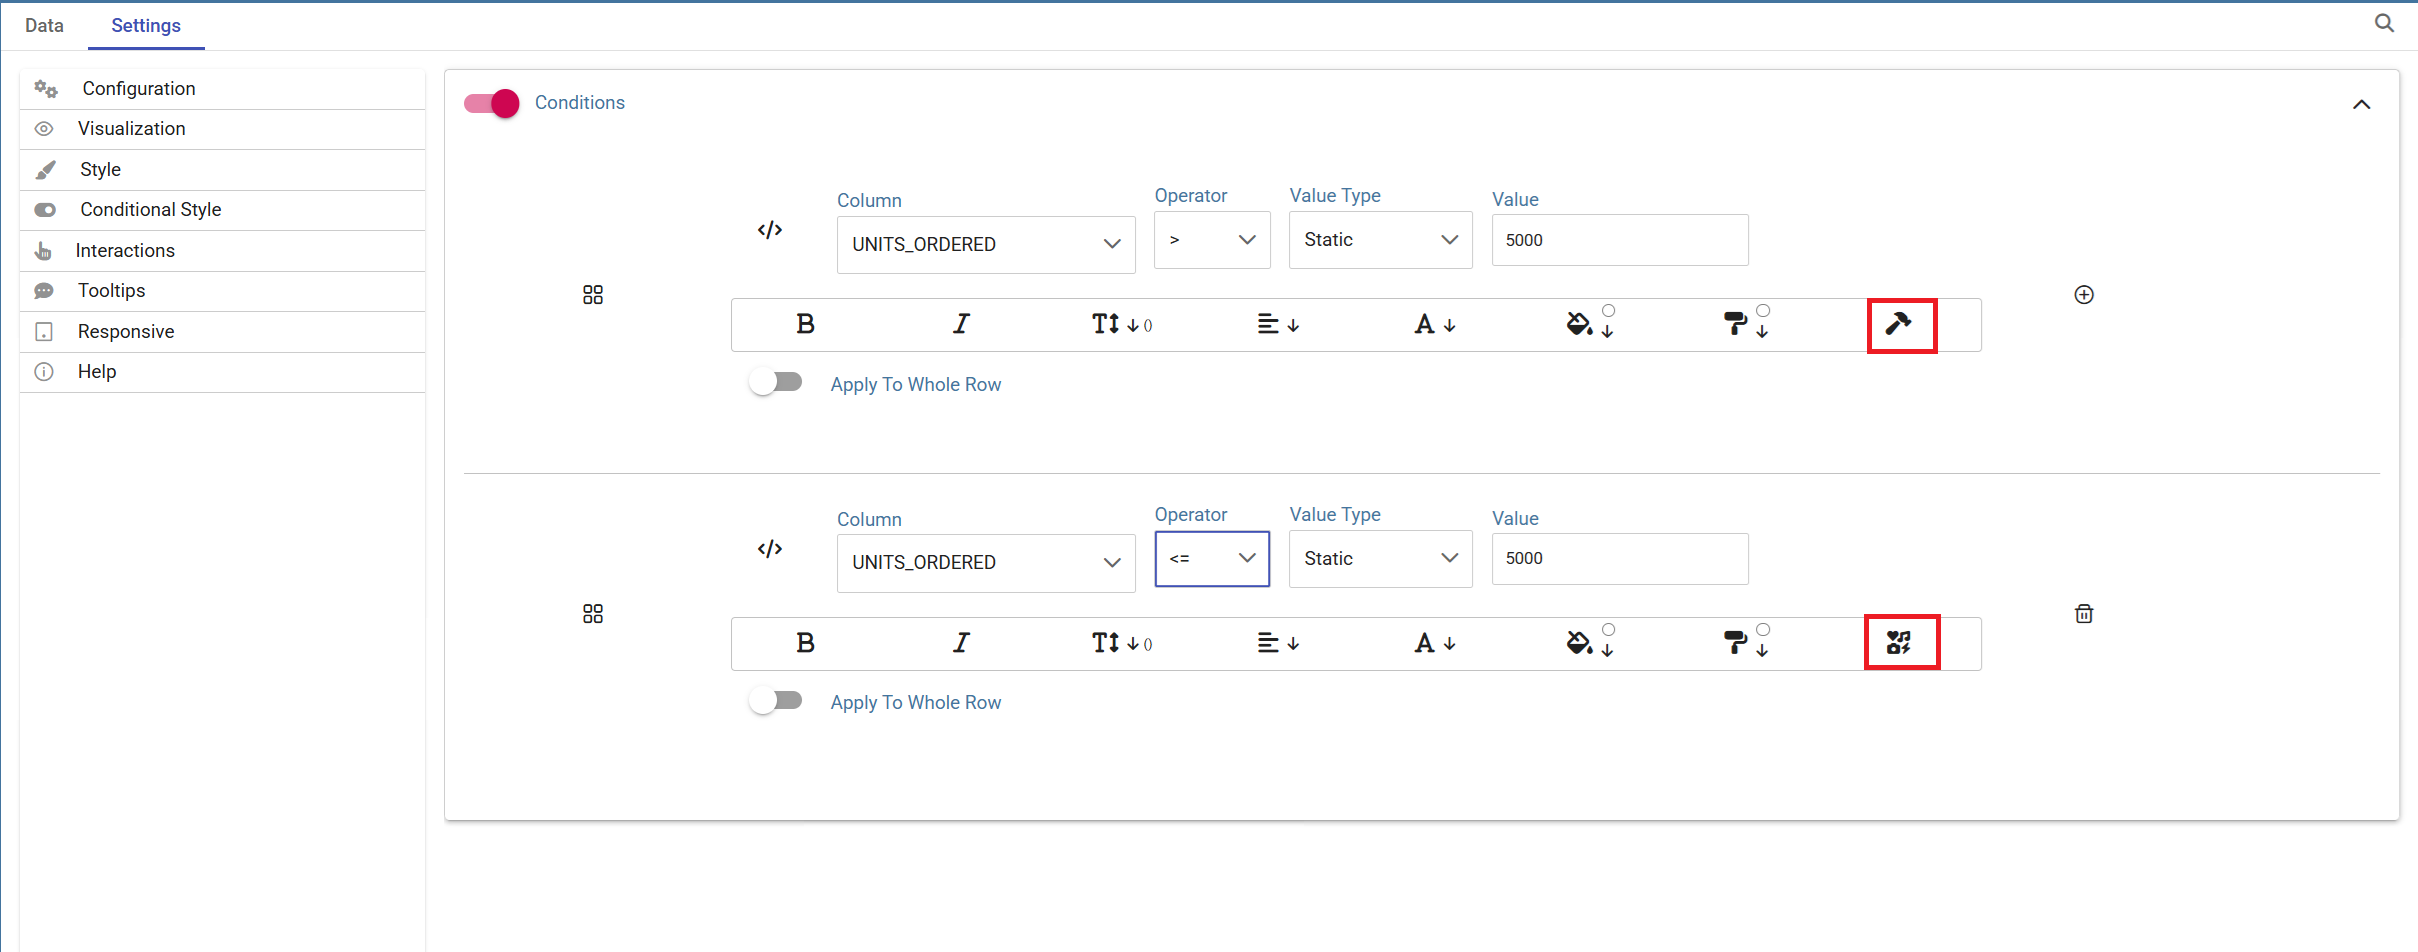Click the Conditional Style toggle icon

tap(45, 210)
